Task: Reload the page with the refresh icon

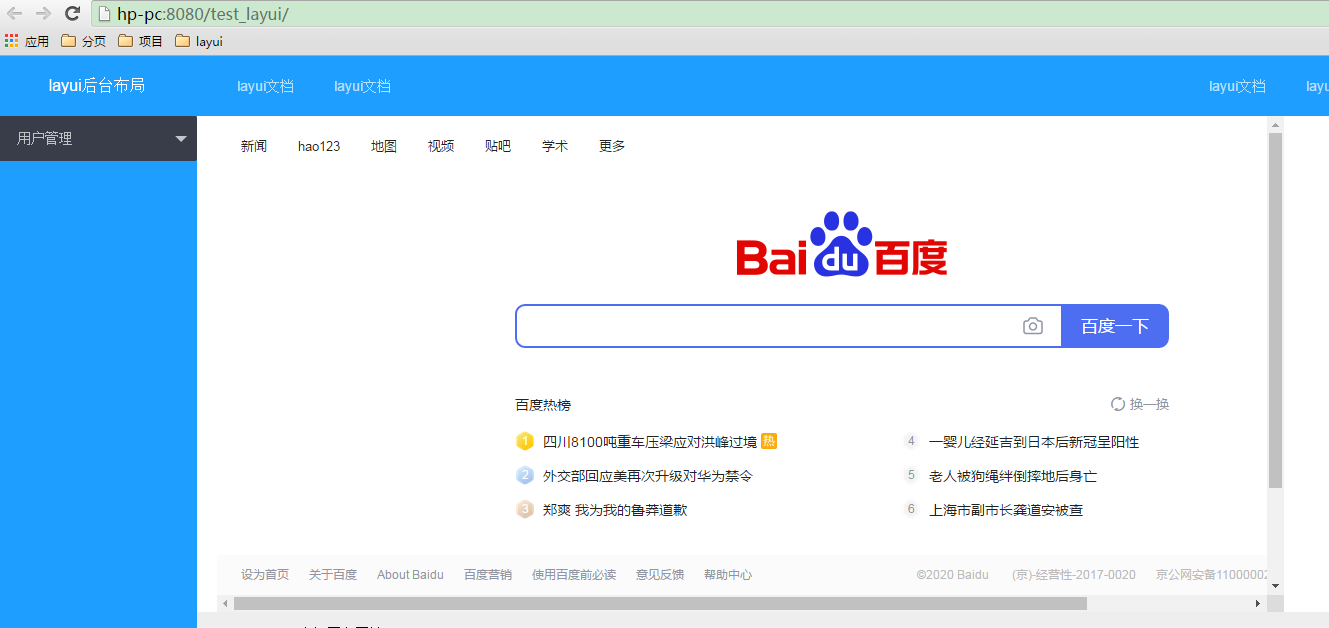Action: [x=72, y=13]
